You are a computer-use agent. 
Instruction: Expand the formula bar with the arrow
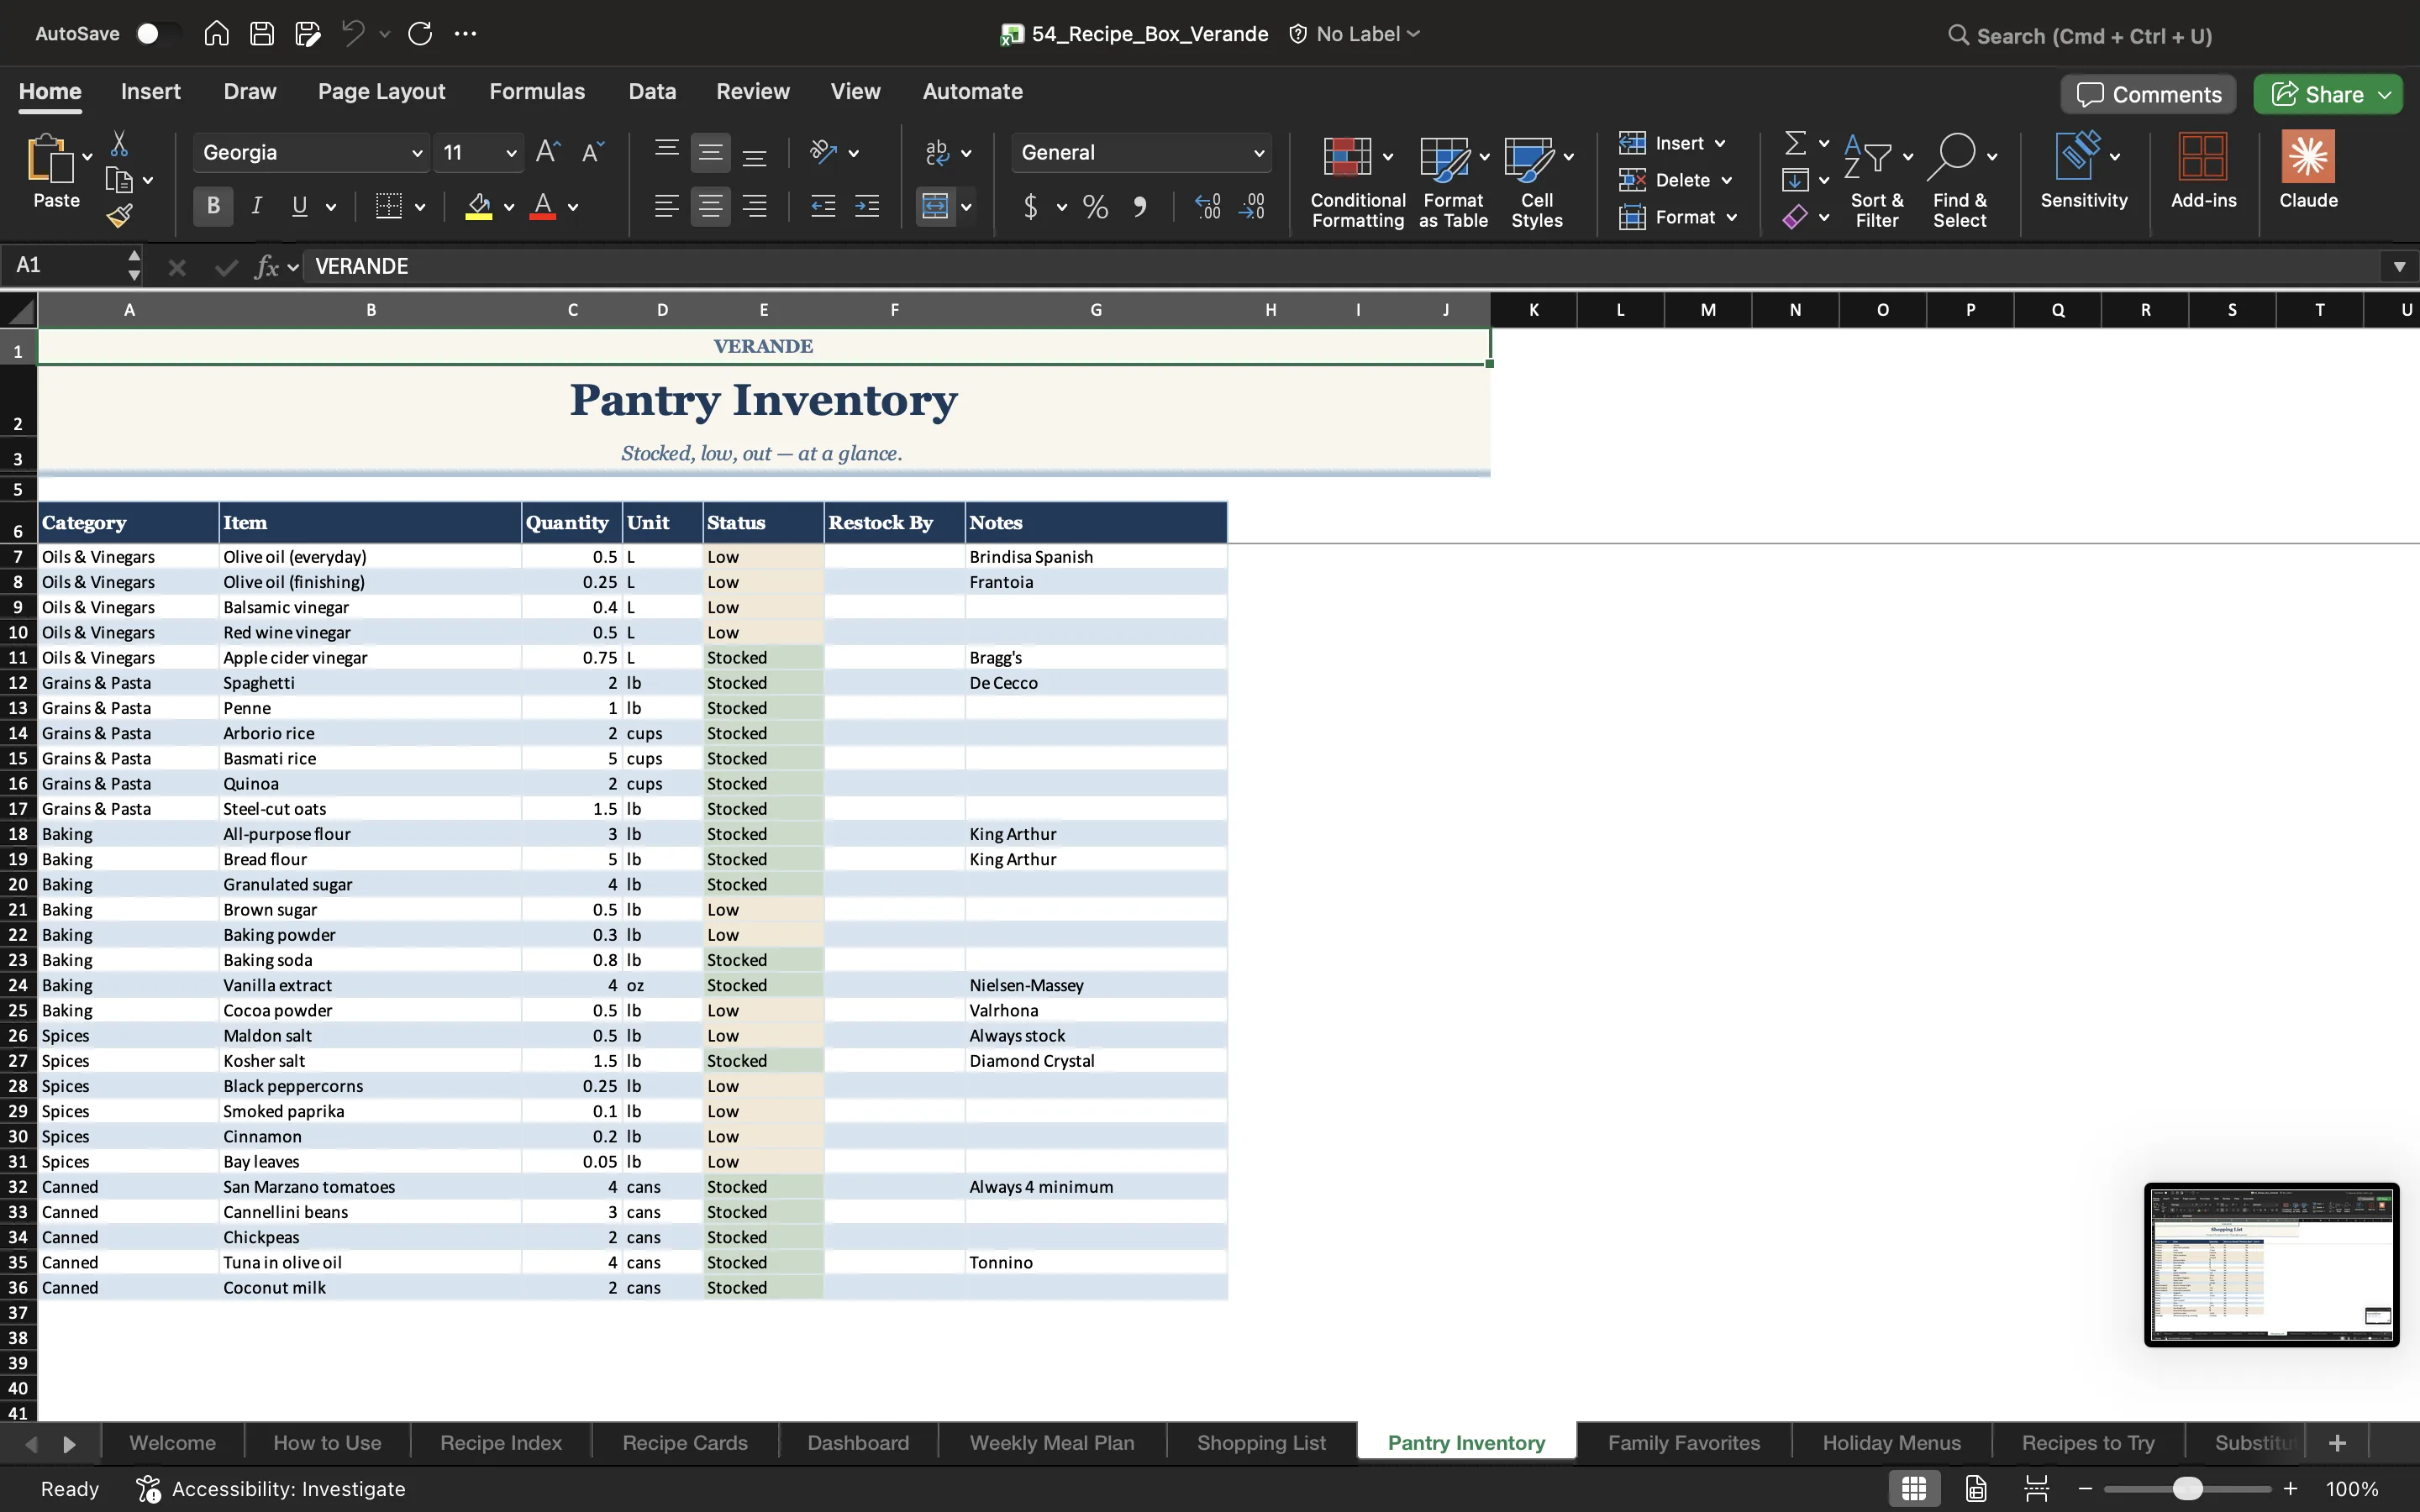click(2398, 267)
